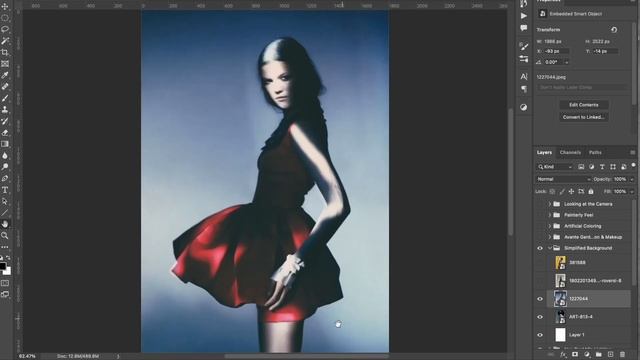
Task: Select the Blur tool
Action: [5, 156]
